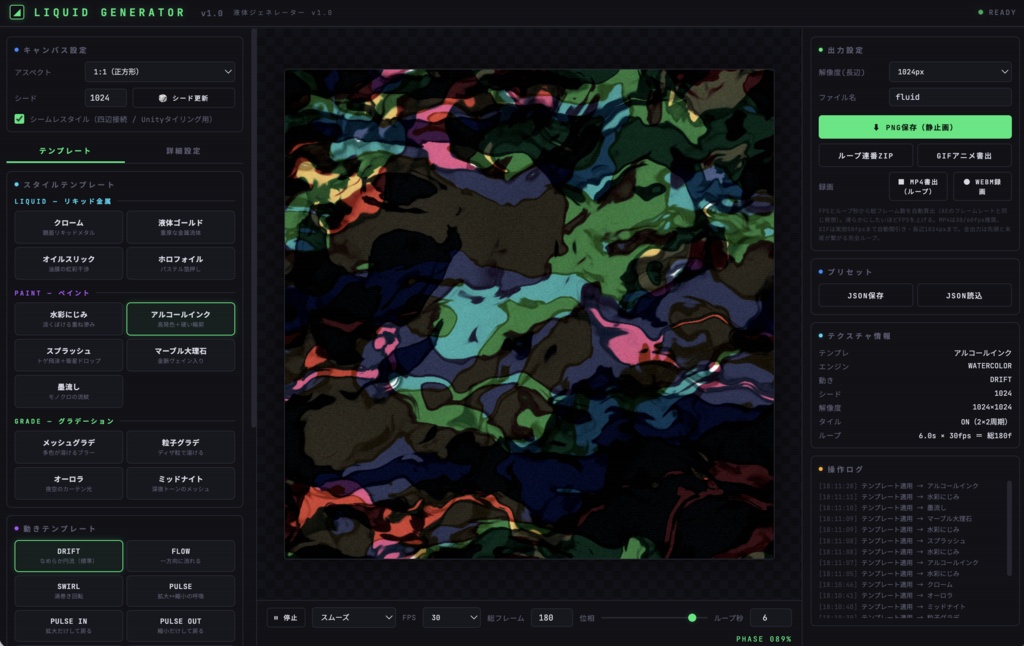Click the dice icon on シード更新
The width and height of the screenshot is (1024, 646).
coord(163,98)
